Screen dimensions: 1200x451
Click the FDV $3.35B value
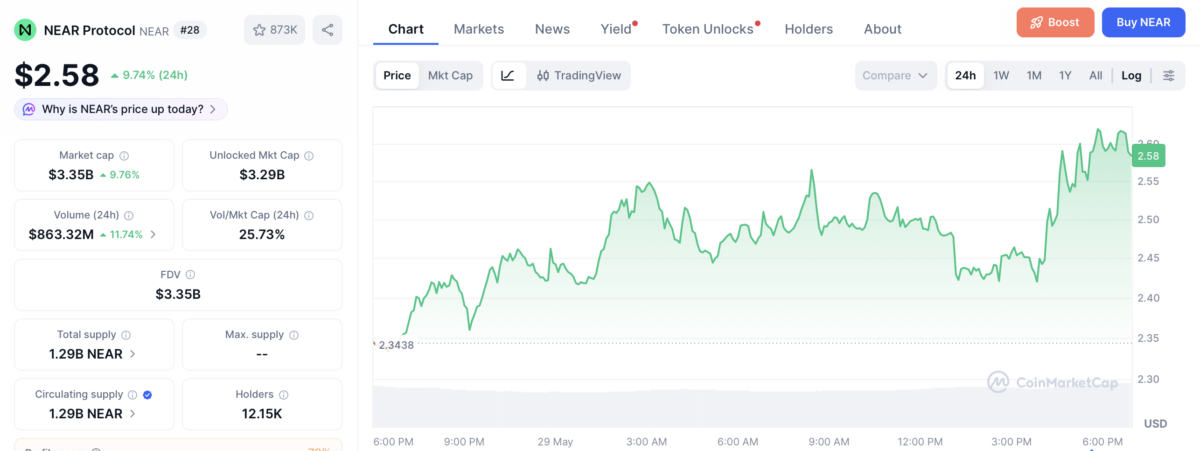[178, 294]
